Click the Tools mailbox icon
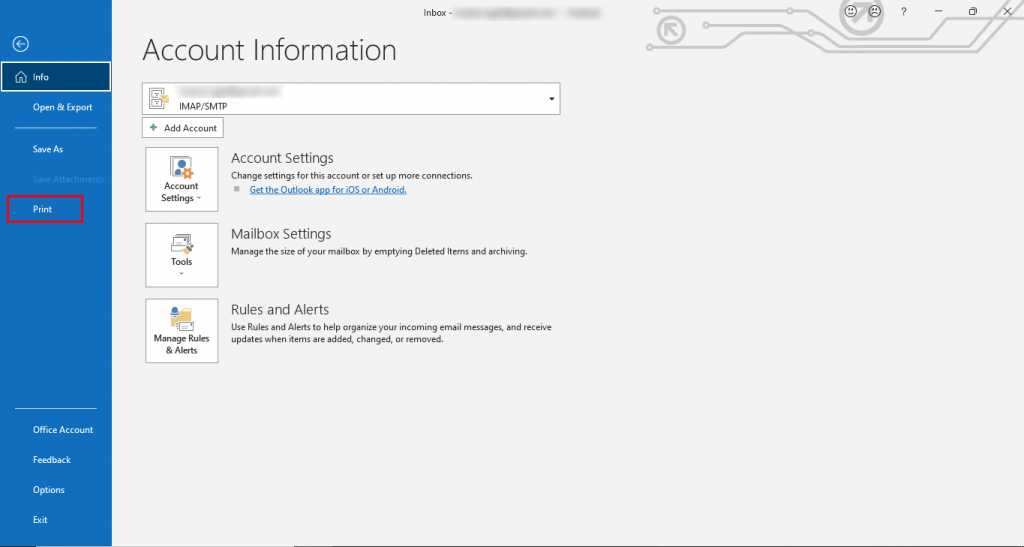 (x=181, y=243)
